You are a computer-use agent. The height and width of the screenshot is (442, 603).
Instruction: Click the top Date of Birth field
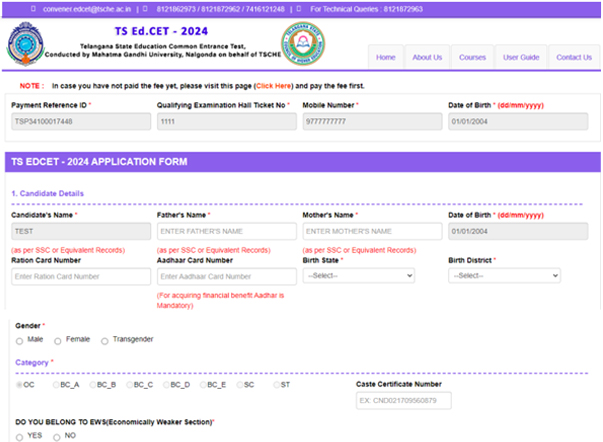518,122
